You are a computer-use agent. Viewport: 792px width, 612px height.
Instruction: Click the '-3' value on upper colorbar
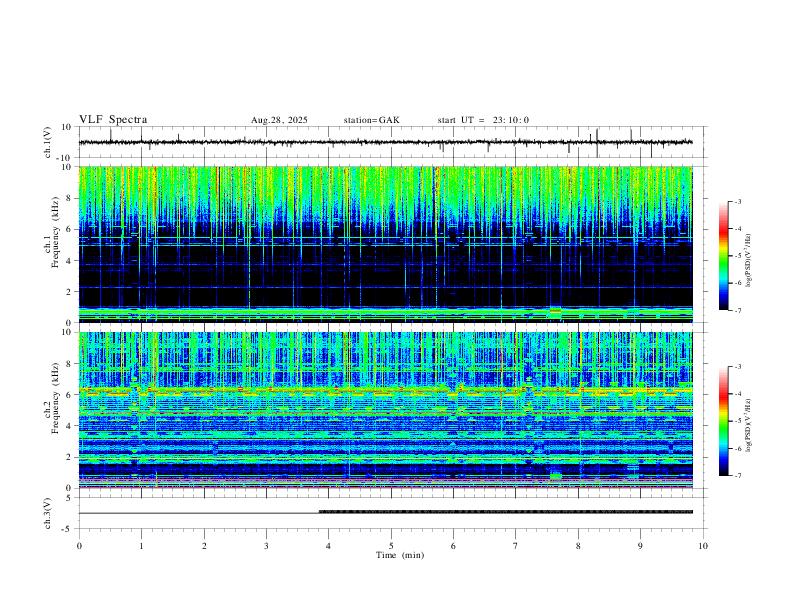[x=737, y=201]
